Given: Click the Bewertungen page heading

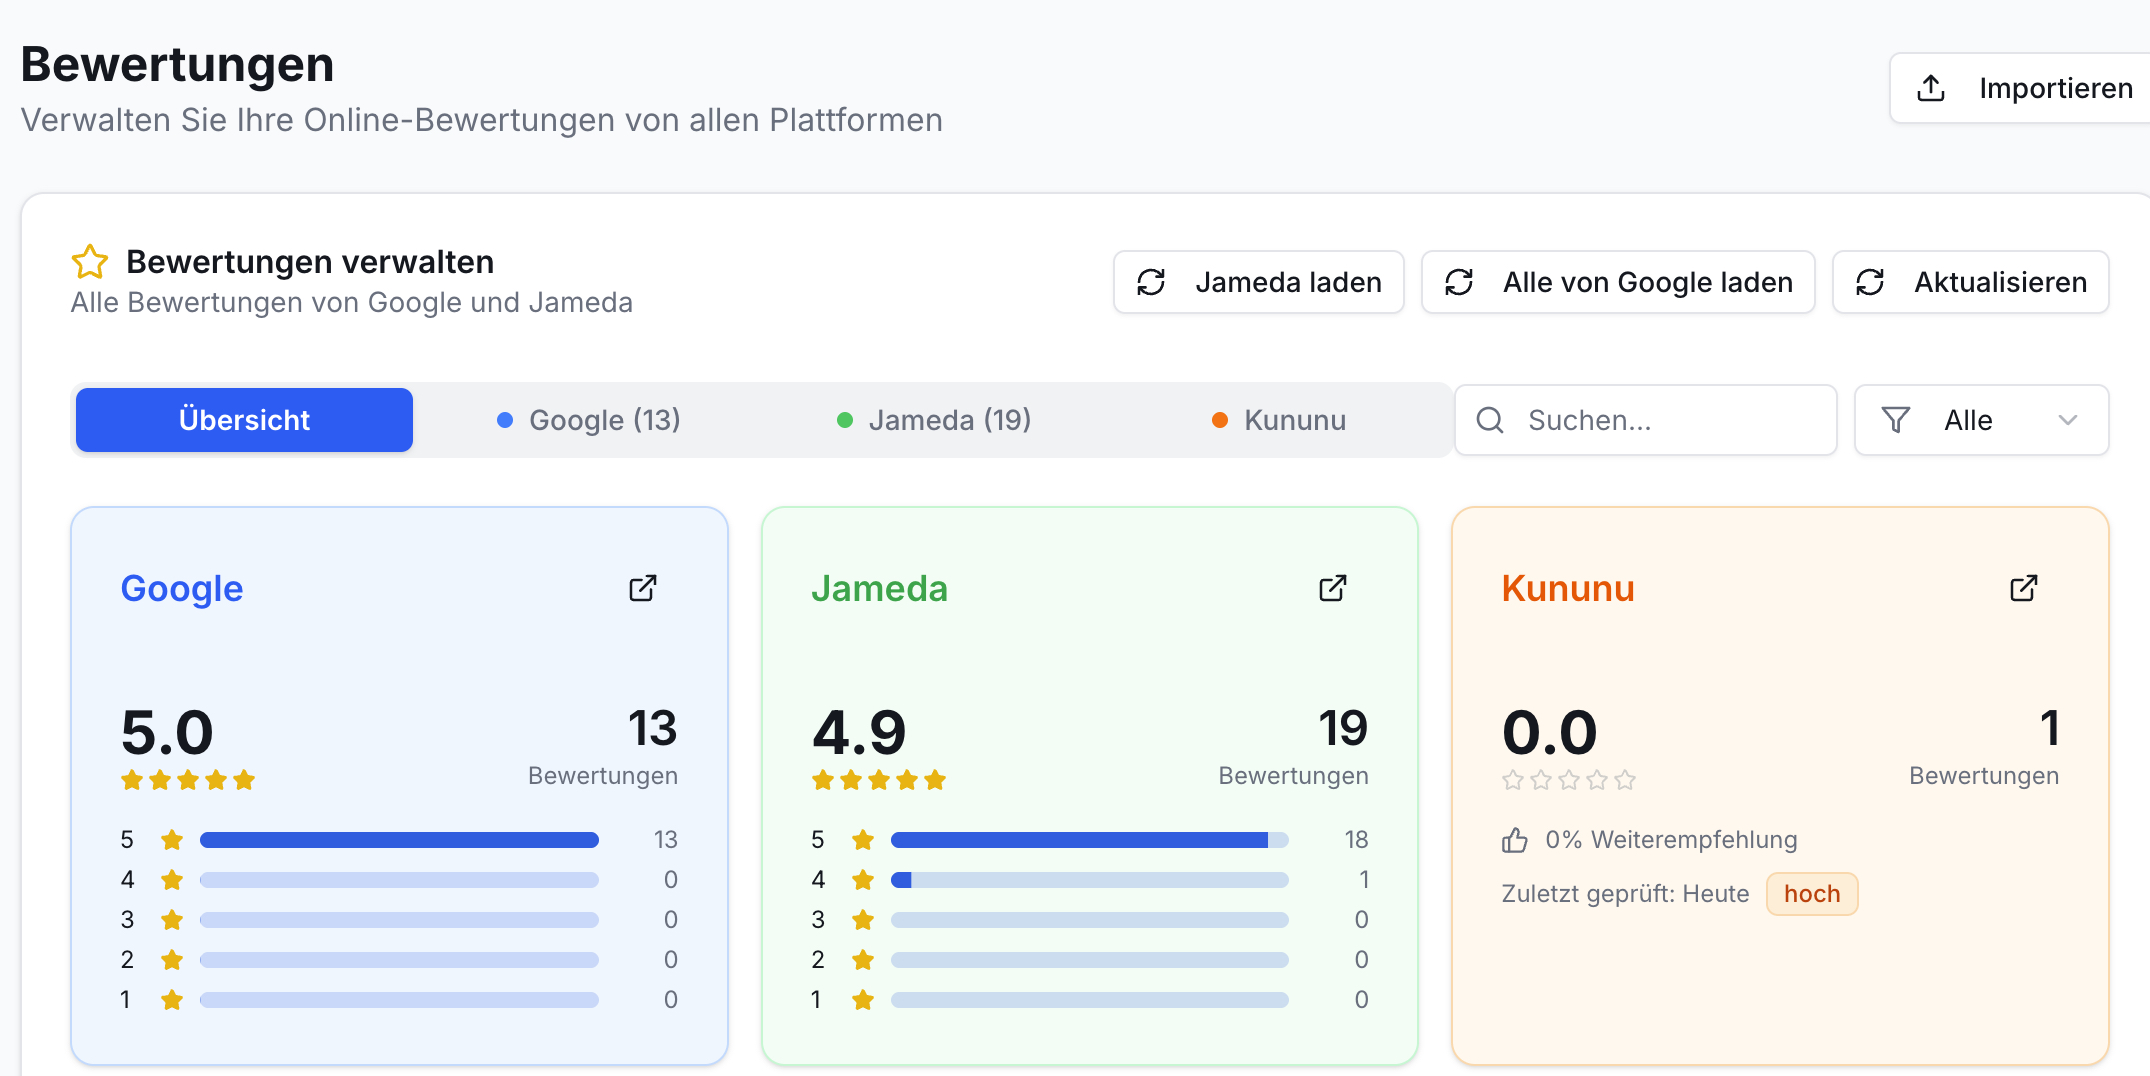Looking at the screenshot, I should (177, 65).
